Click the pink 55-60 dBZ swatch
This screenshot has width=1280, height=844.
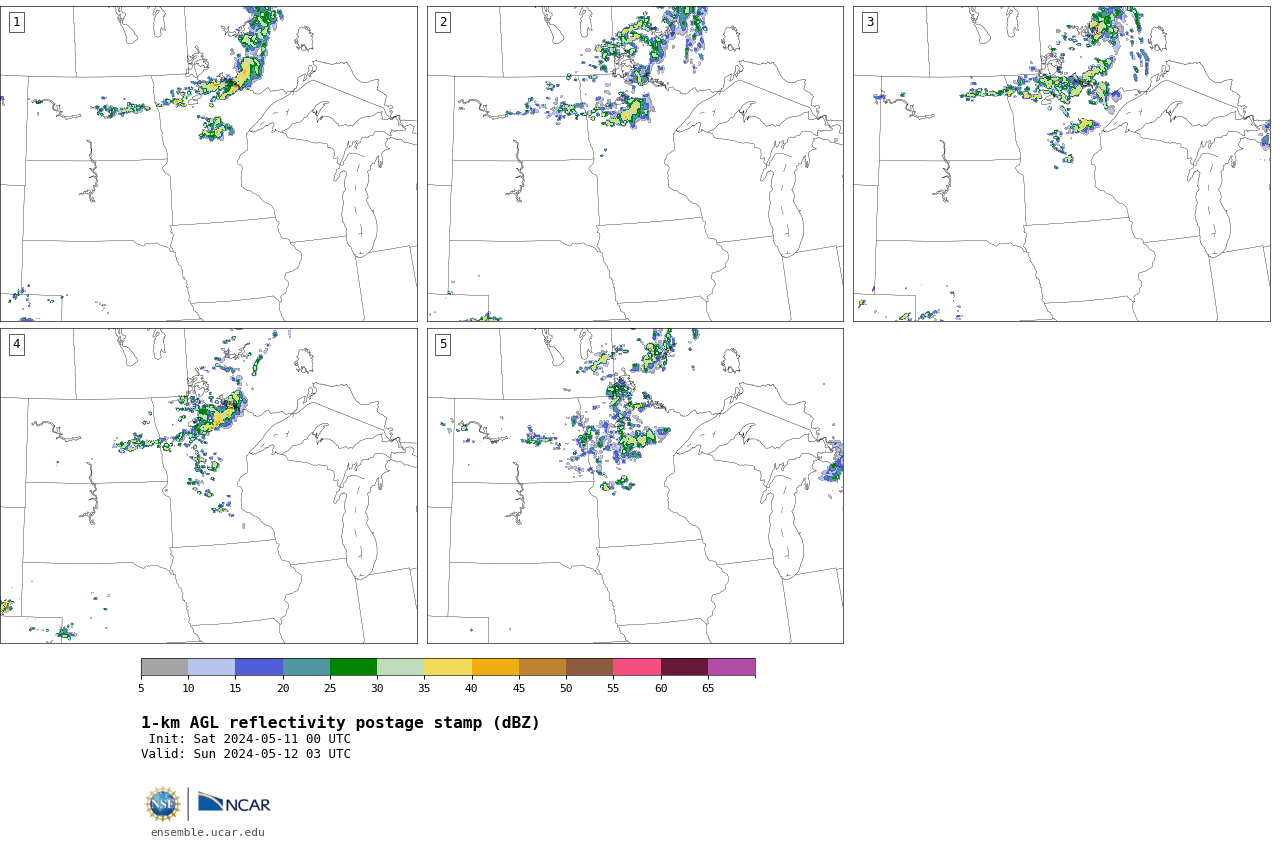click(637, 667)
